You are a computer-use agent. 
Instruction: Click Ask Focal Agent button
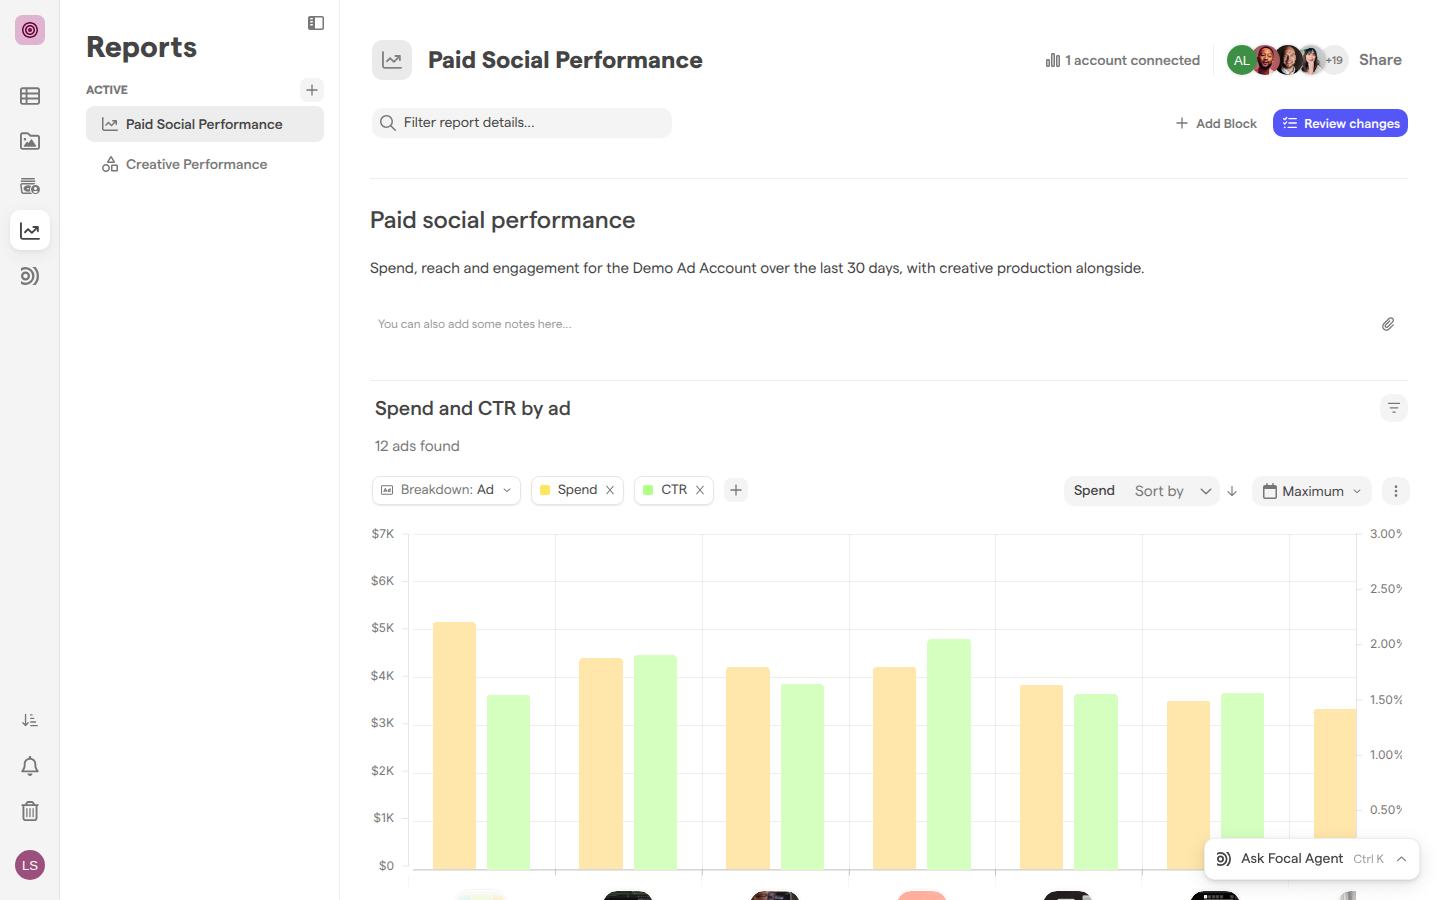[x=1312, y=859]
